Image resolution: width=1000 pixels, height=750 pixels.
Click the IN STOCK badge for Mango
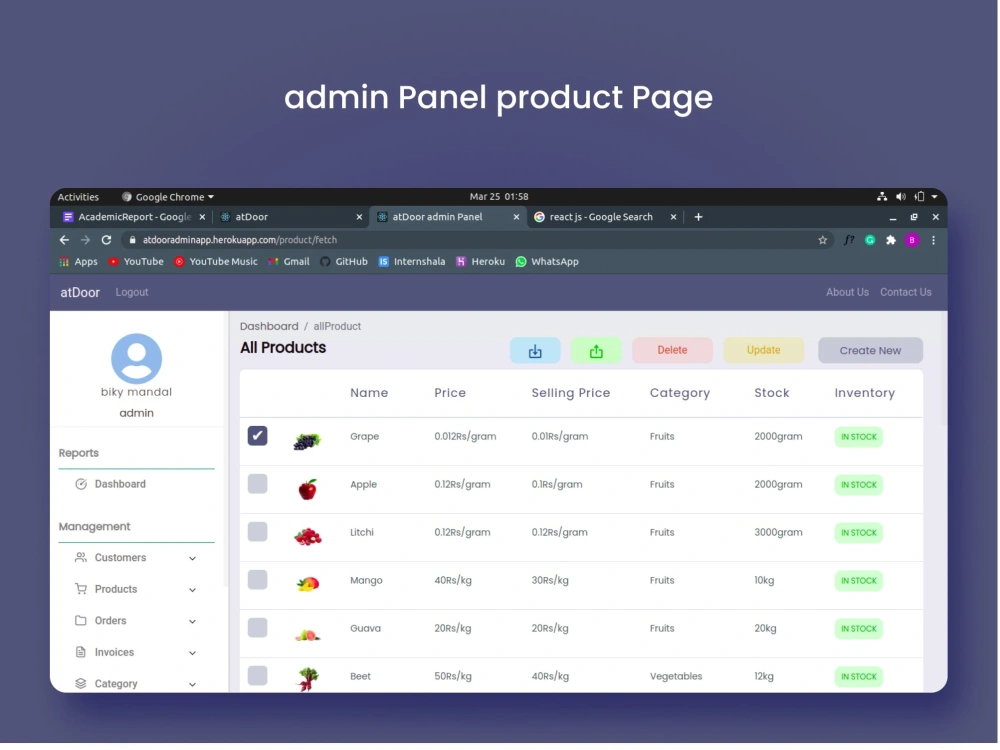point(860,582)
